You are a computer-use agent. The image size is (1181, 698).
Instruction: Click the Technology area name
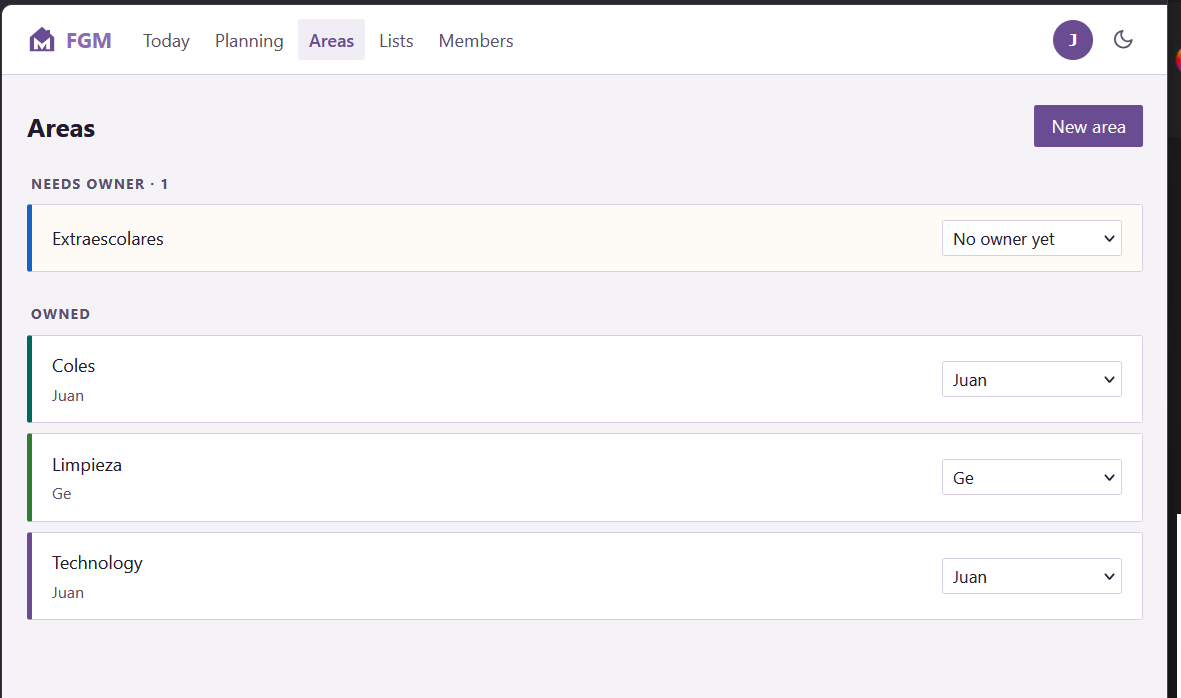[x=97, y=563]
